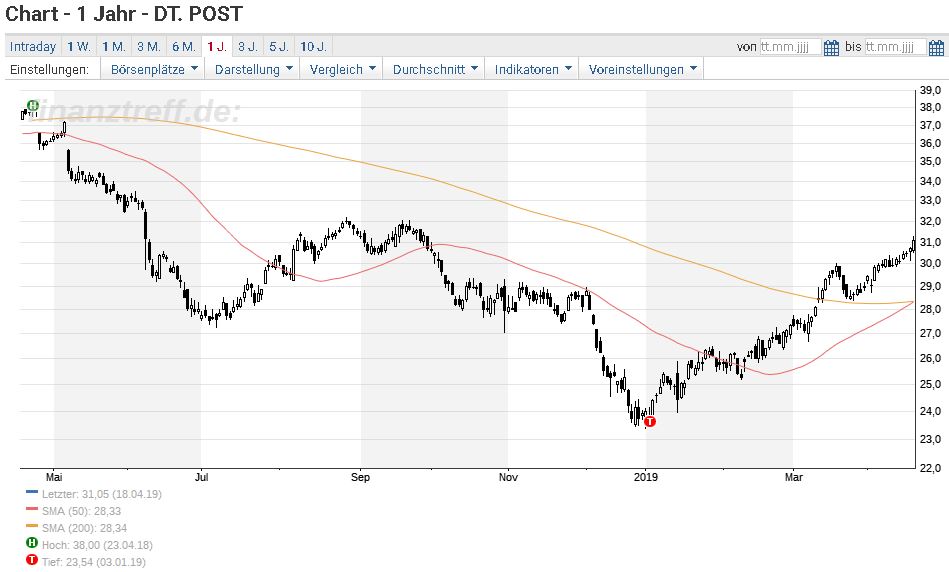Click the red T low marker
This screenshot has height=572, width=949.
[x=650, y=421]
